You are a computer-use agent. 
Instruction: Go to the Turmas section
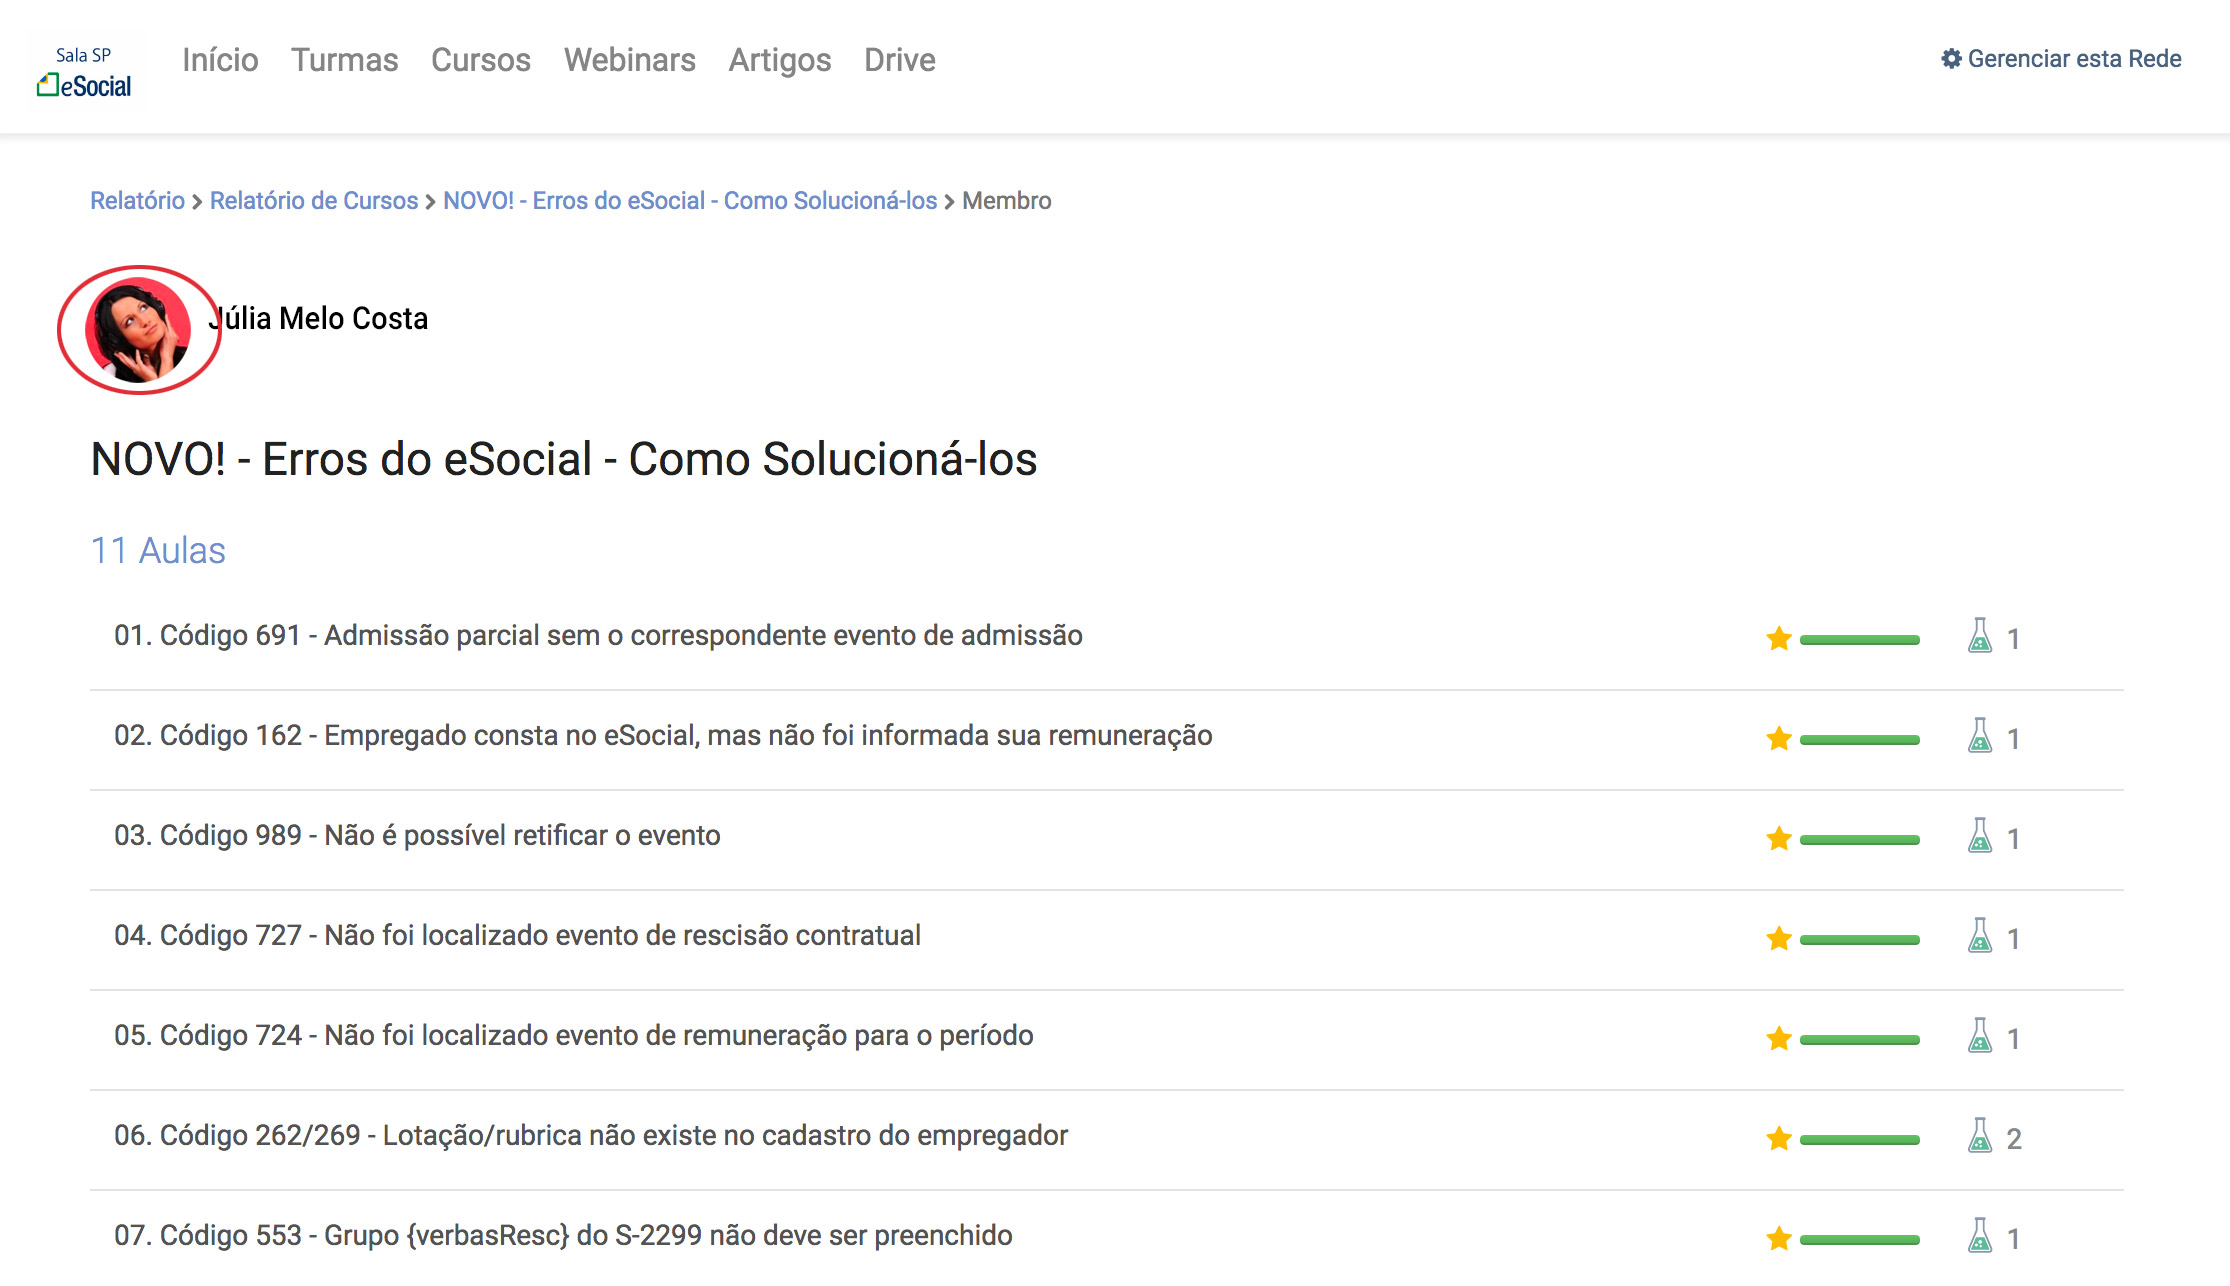(344, 60)
